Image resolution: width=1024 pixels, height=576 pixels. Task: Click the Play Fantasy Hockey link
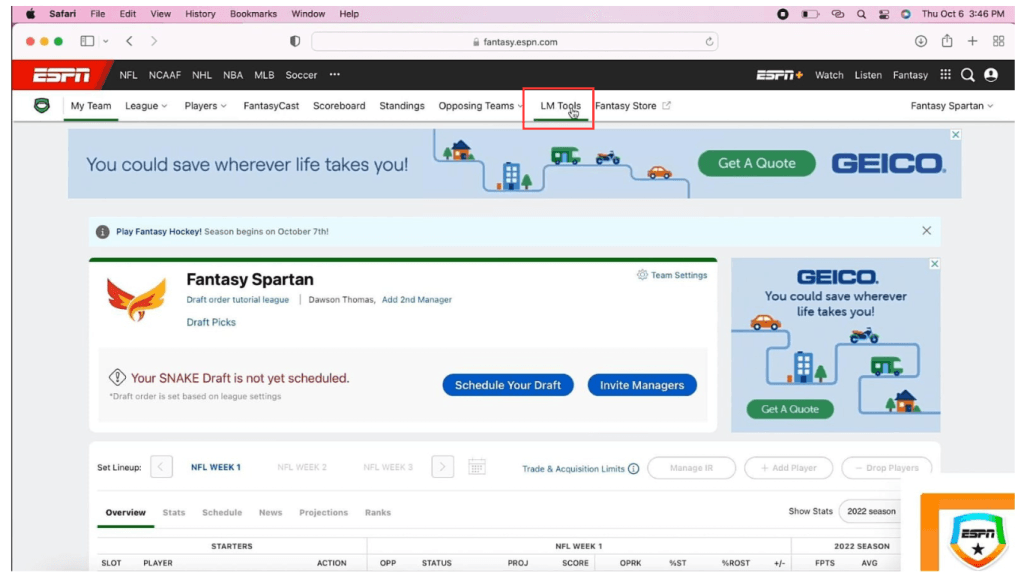click(159, 231)
